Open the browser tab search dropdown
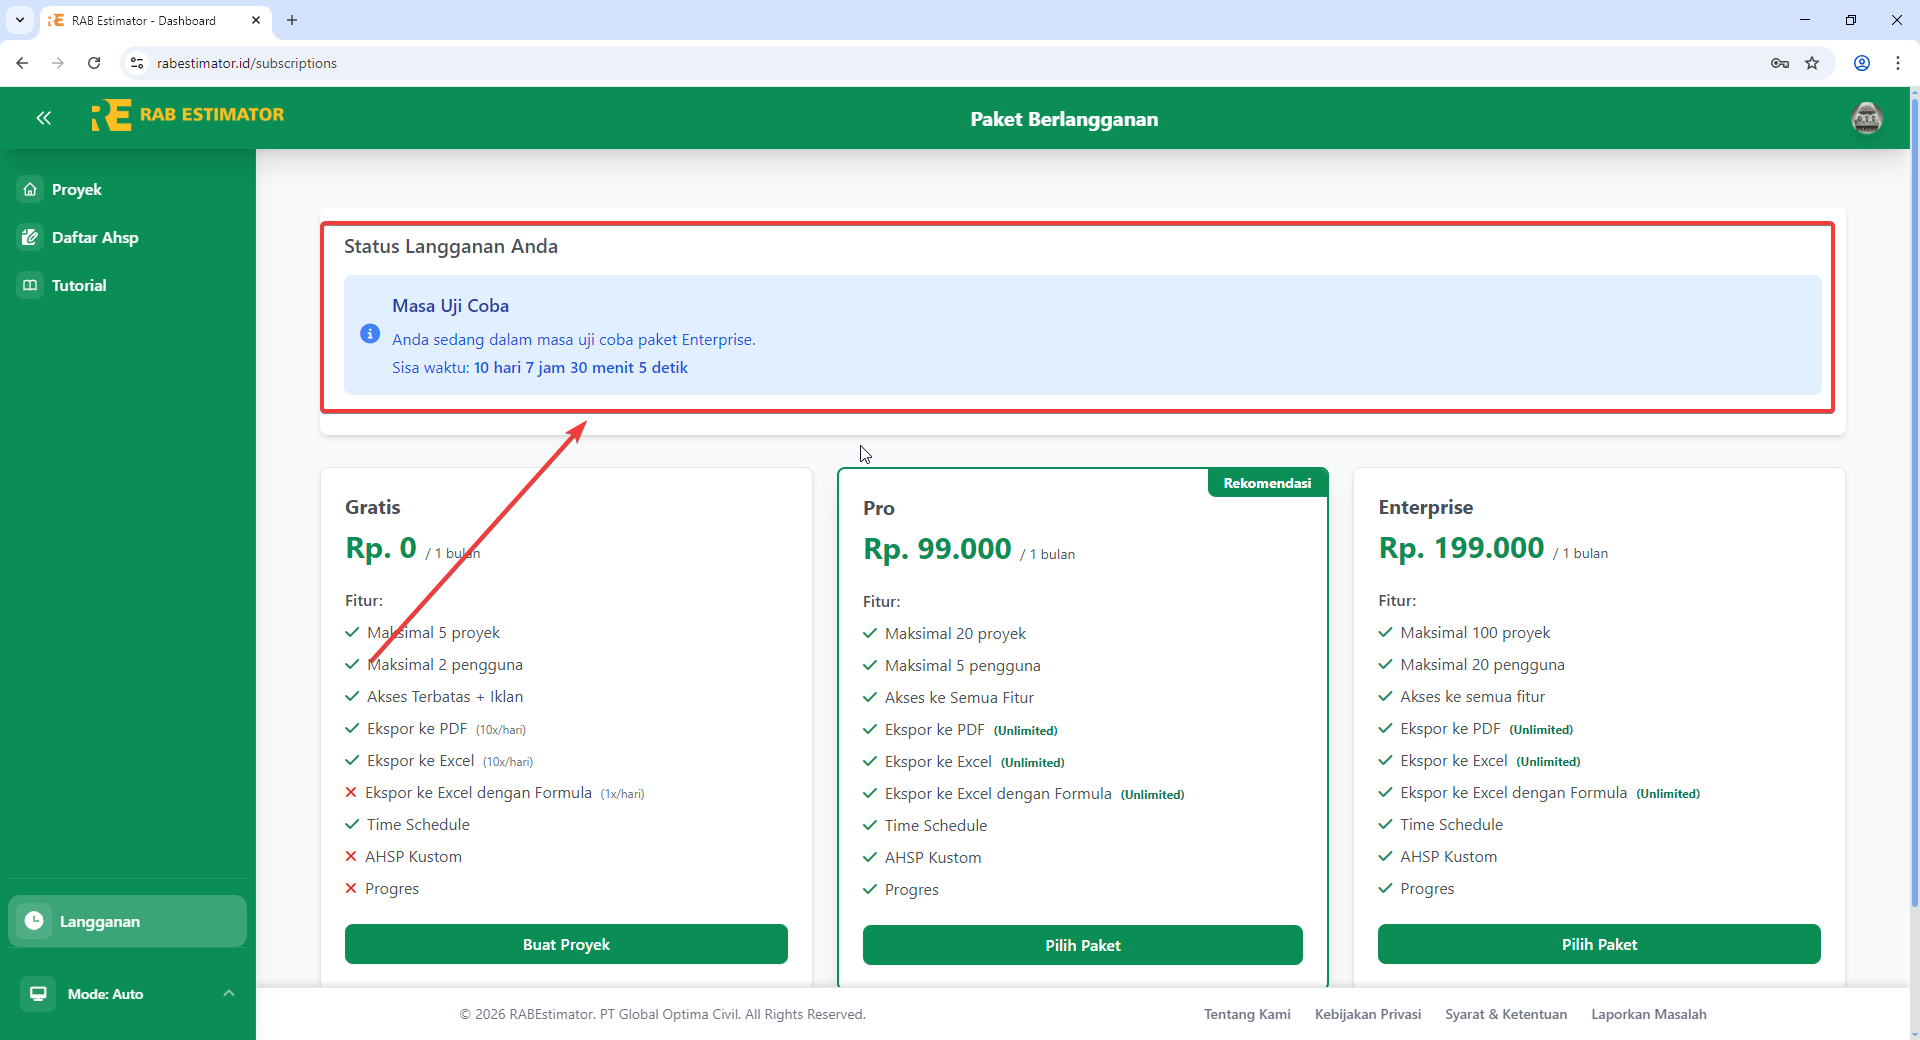Screen dimensions: 1920x1040 click(x=19, y=20)
